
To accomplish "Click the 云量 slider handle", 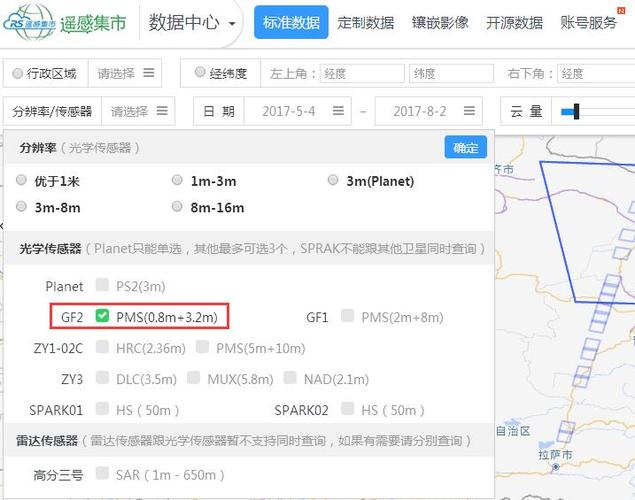I will [576, 111].
